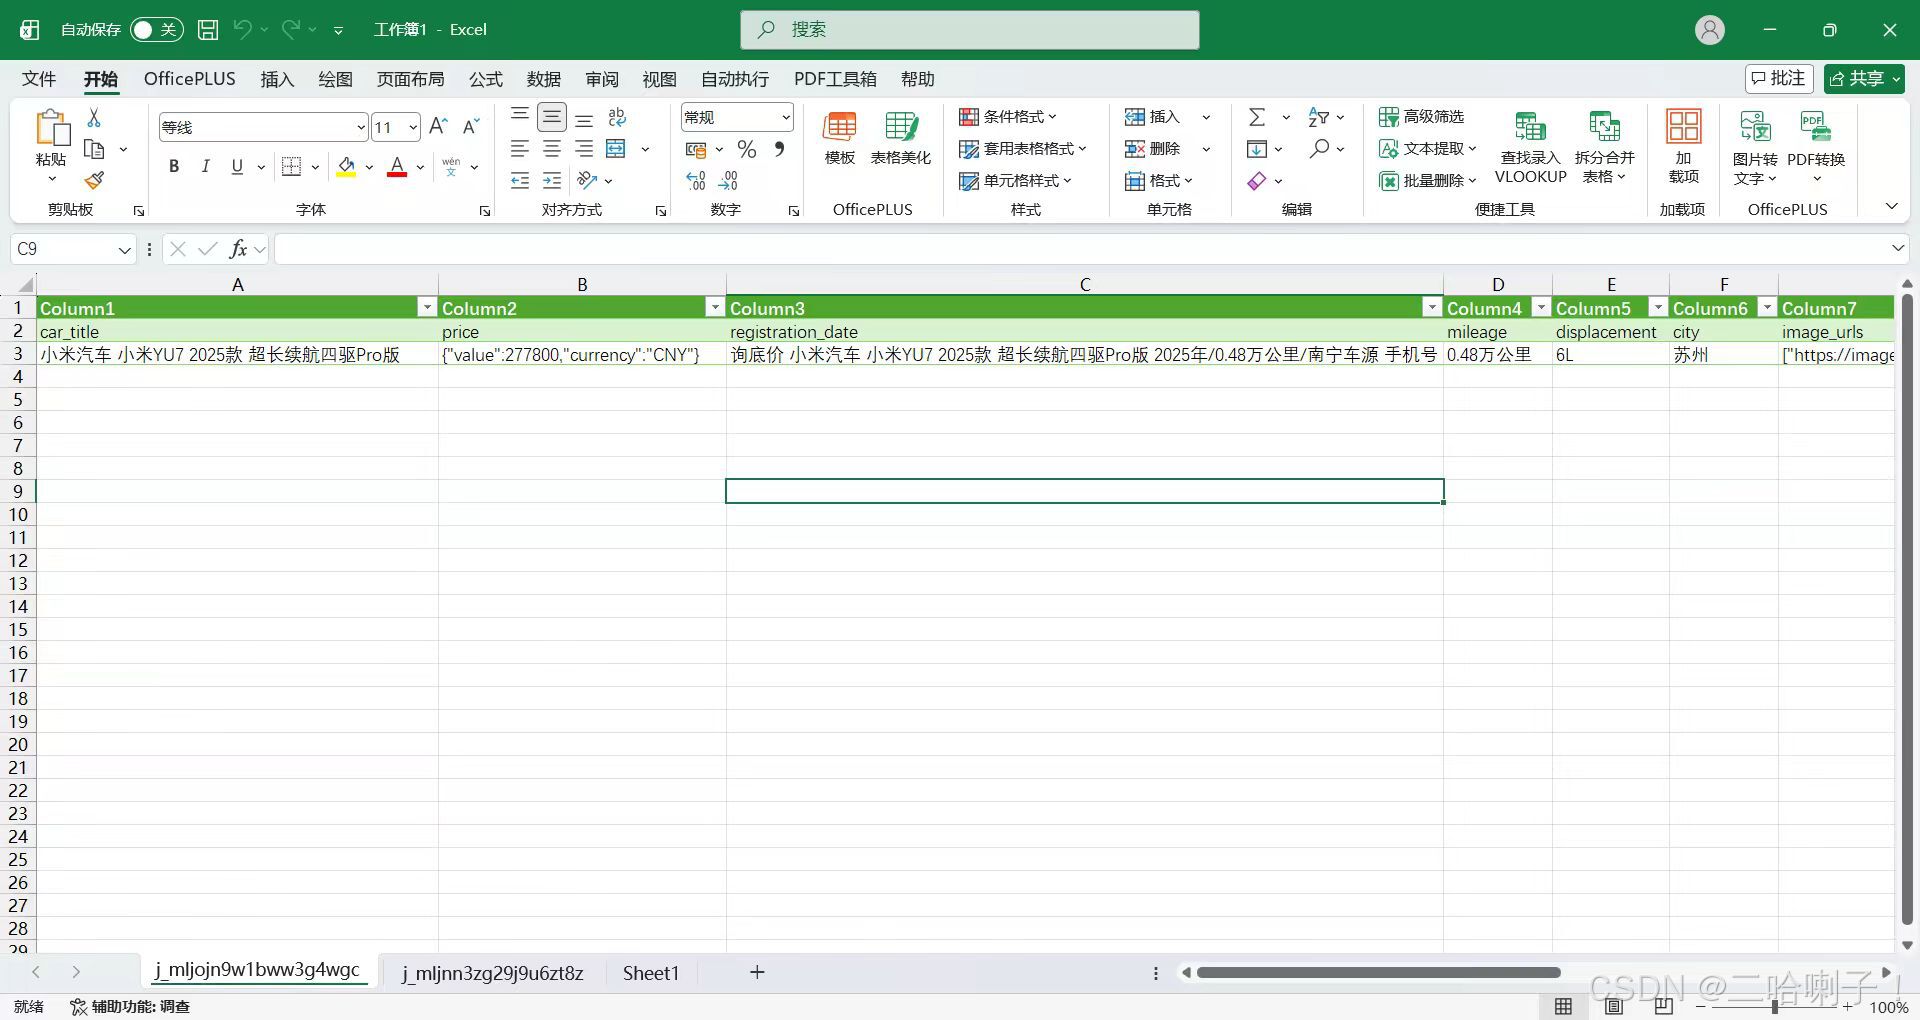Screen dimensions: 1920x1020
Task: Open the 查找录入 VLOOKUP tool
Action: pyautogui.click(x=1530, y=147)
